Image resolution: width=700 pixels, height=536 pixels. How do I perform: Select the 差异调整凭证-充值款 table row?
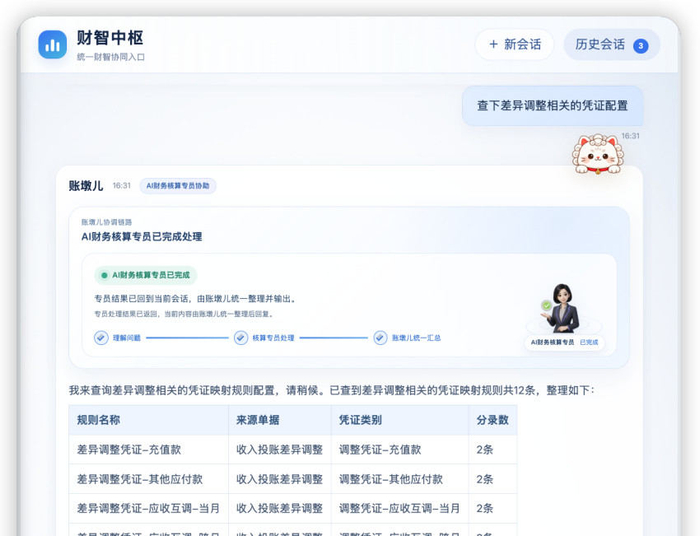(293, 449)
